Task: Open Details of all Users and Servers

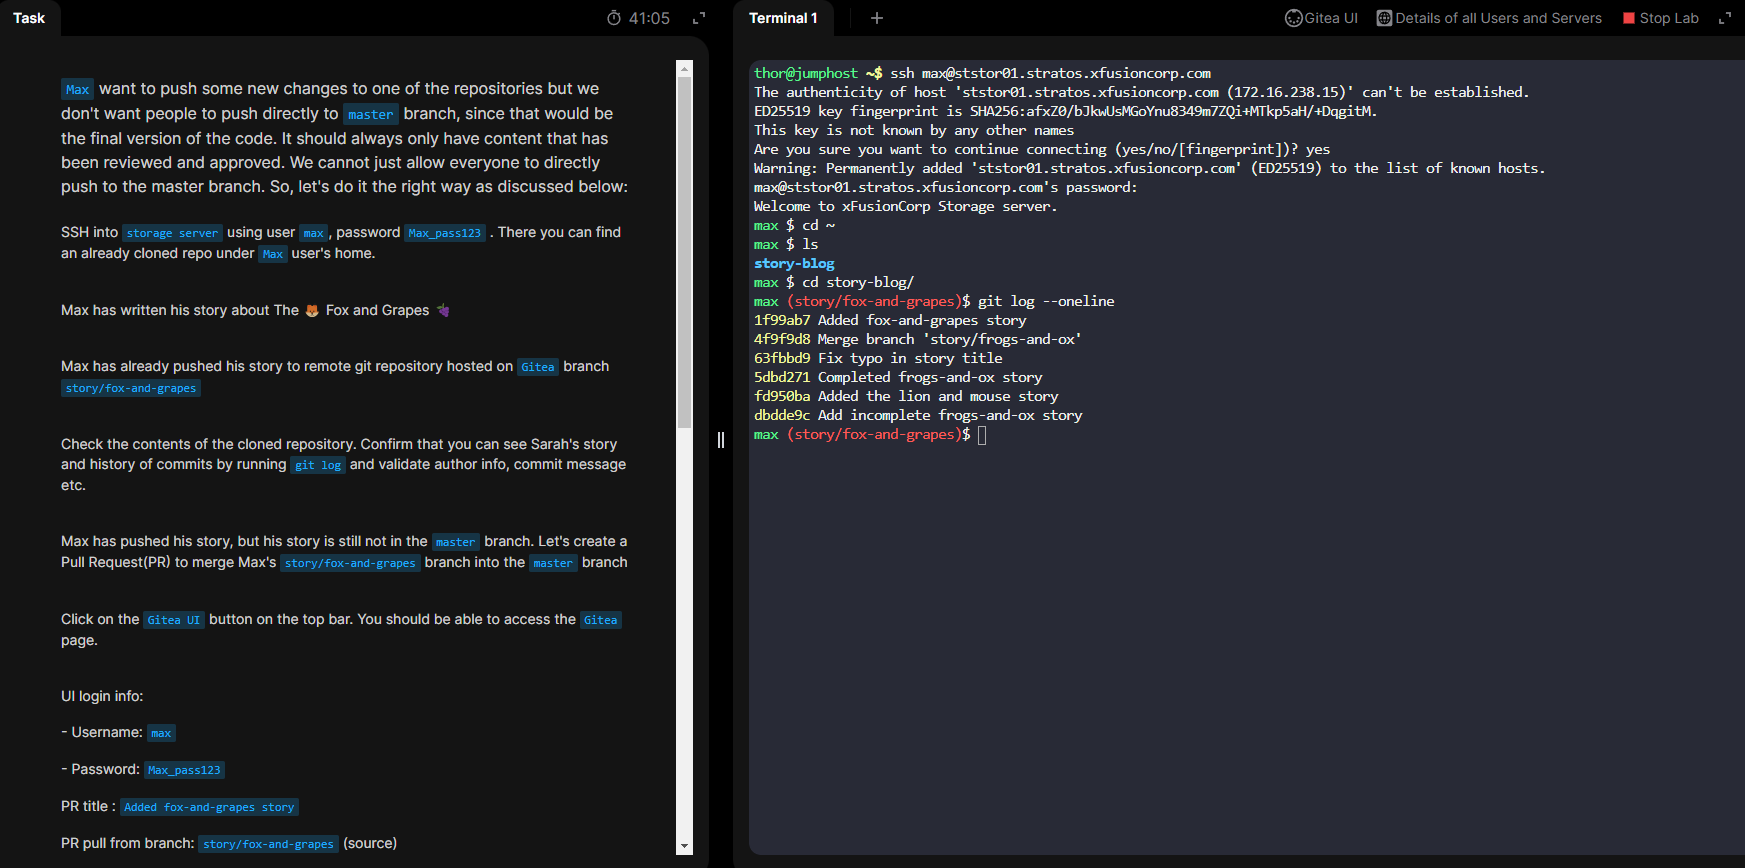Action: click(x=1498, y=18)
